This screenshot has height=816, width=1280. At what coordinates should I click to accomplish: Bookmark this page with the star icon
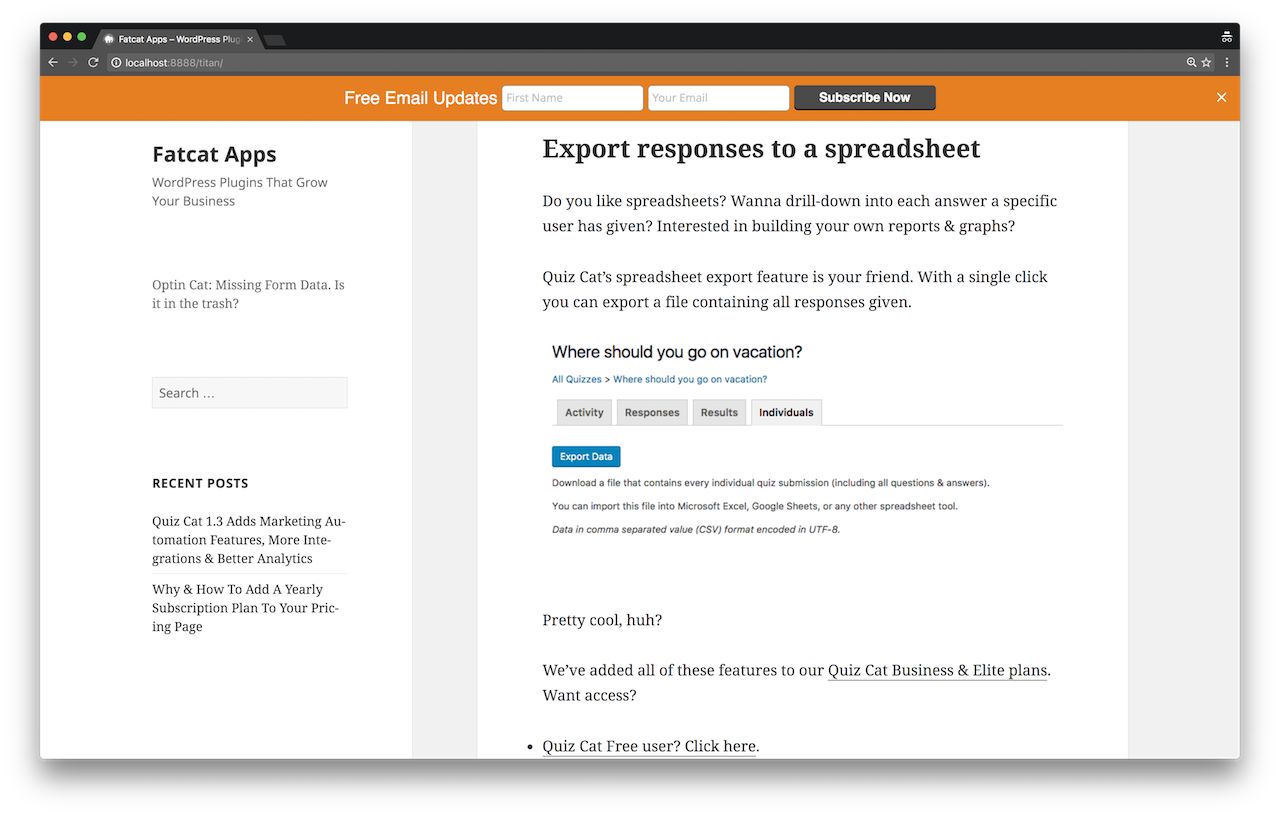[x=1206, y=62]
